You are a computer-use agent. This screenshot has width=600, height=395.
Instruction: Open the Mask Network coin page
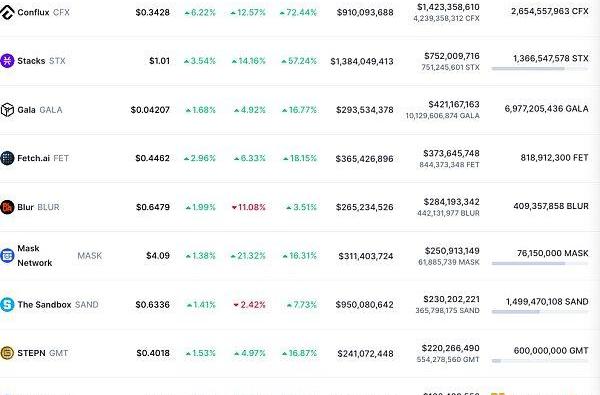[60, 256]
